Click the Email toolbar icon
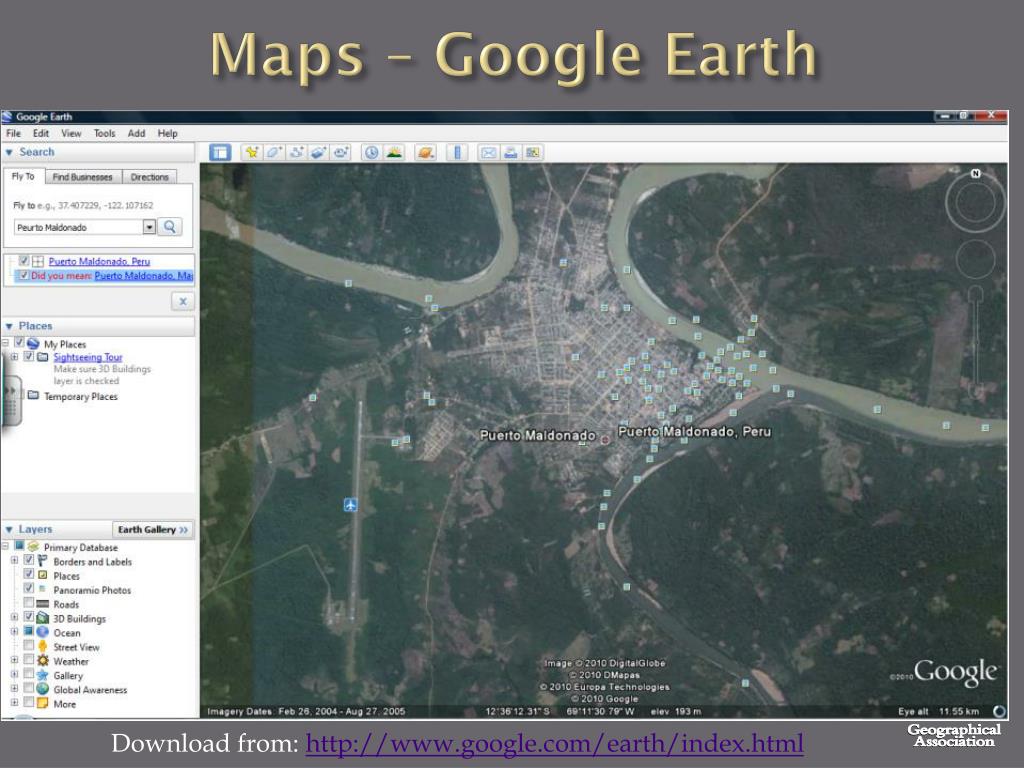Screen dimensions: 1024x768 coord(488,153)
